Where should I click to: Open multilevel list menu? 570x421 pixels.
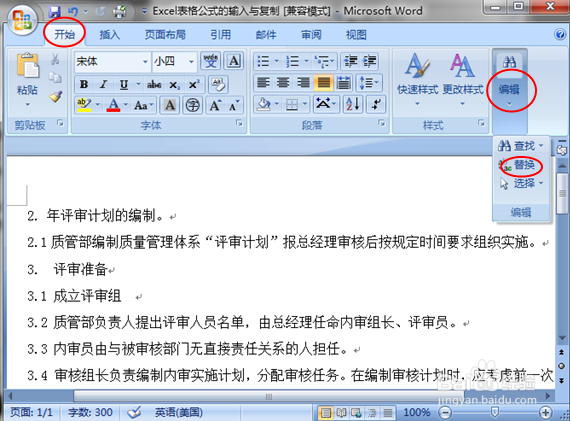click(324, 61)
